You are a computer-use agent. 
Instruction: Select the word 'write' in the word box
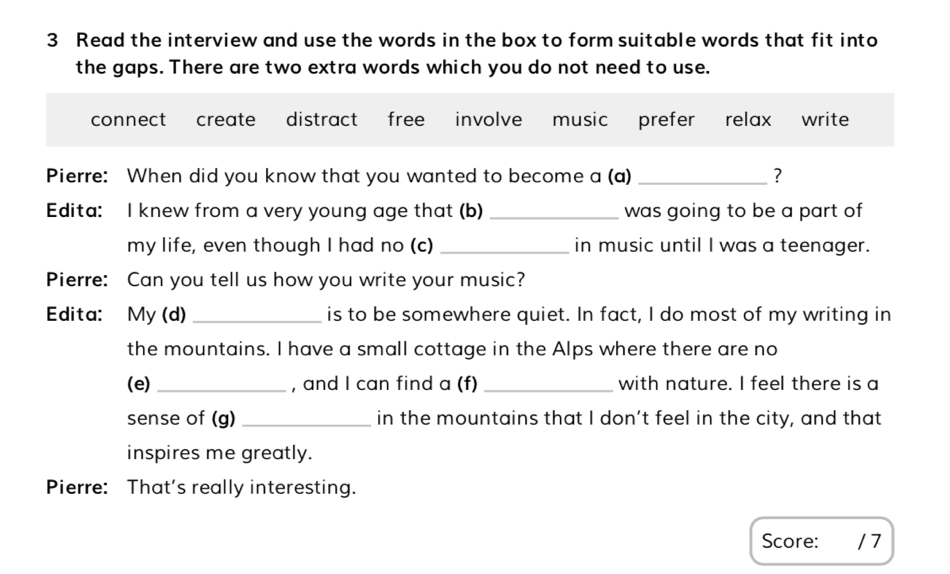pyautogui.click(x=825, y=120)
